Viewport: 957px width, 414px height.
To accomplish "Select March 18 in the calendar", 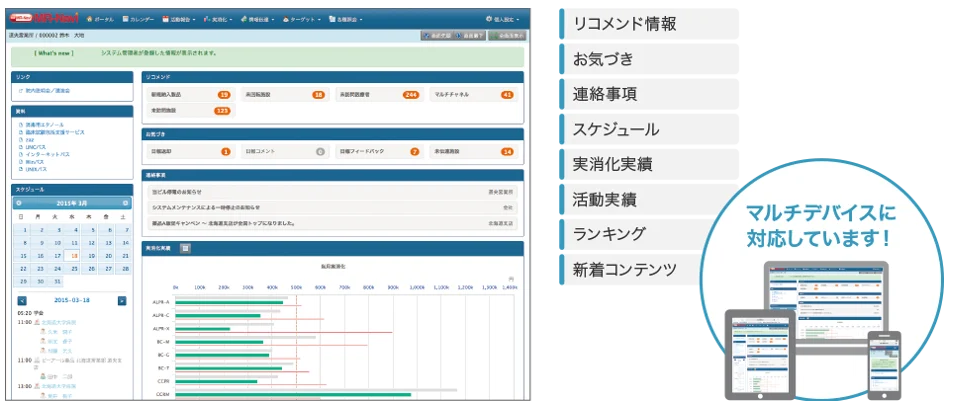I will pos(74,256).
